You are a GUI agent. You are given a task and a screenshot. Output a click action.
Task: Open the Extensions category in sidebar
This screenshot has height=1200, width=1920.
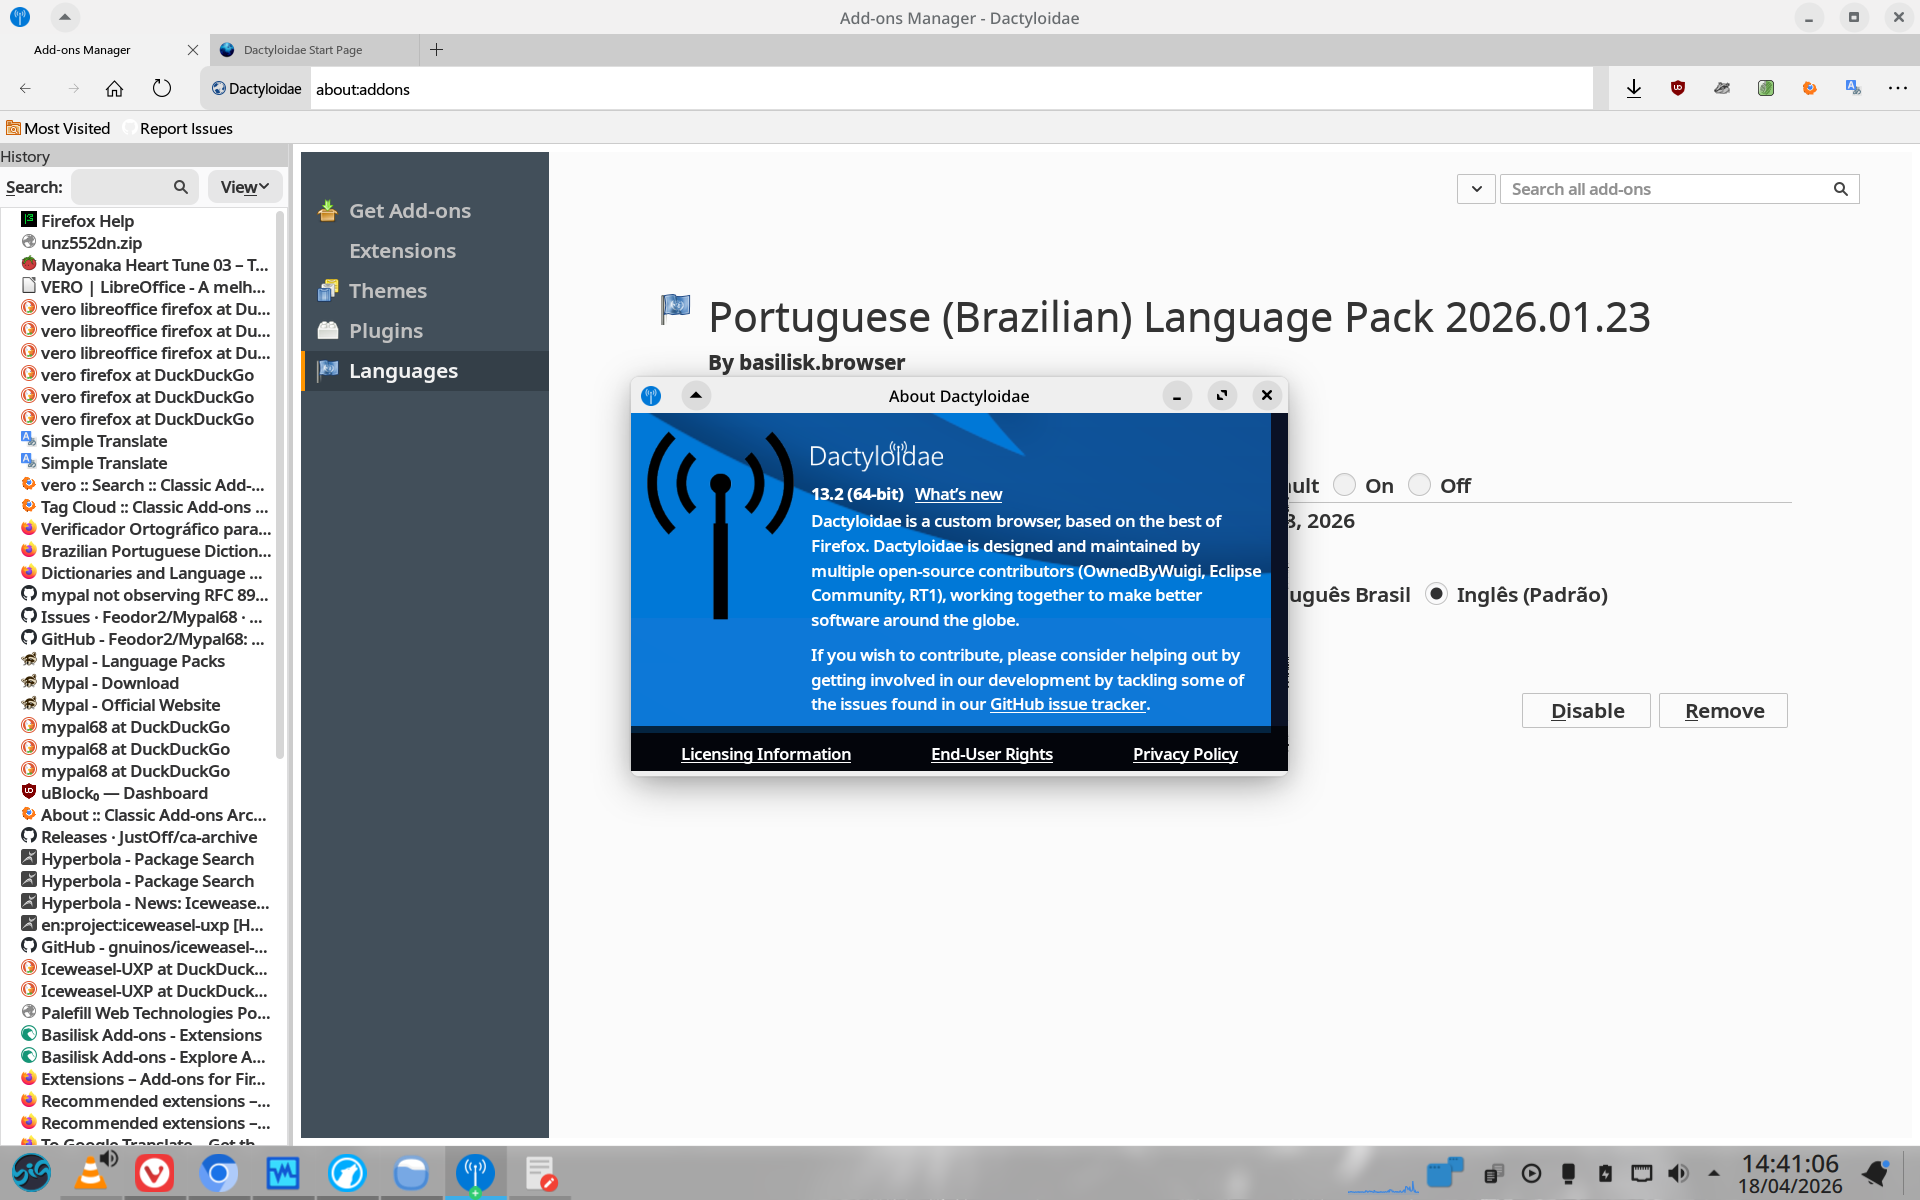(402, 251)
